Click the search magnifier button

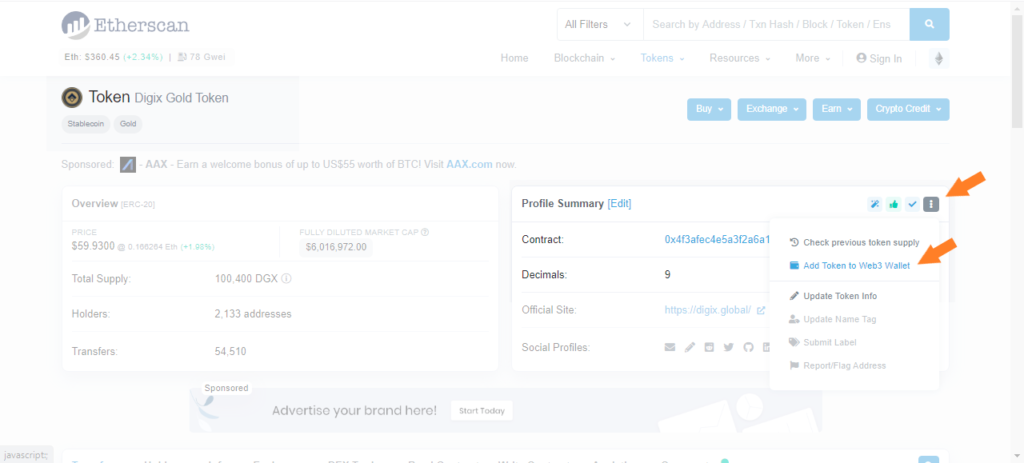click(x=929, y=25)
